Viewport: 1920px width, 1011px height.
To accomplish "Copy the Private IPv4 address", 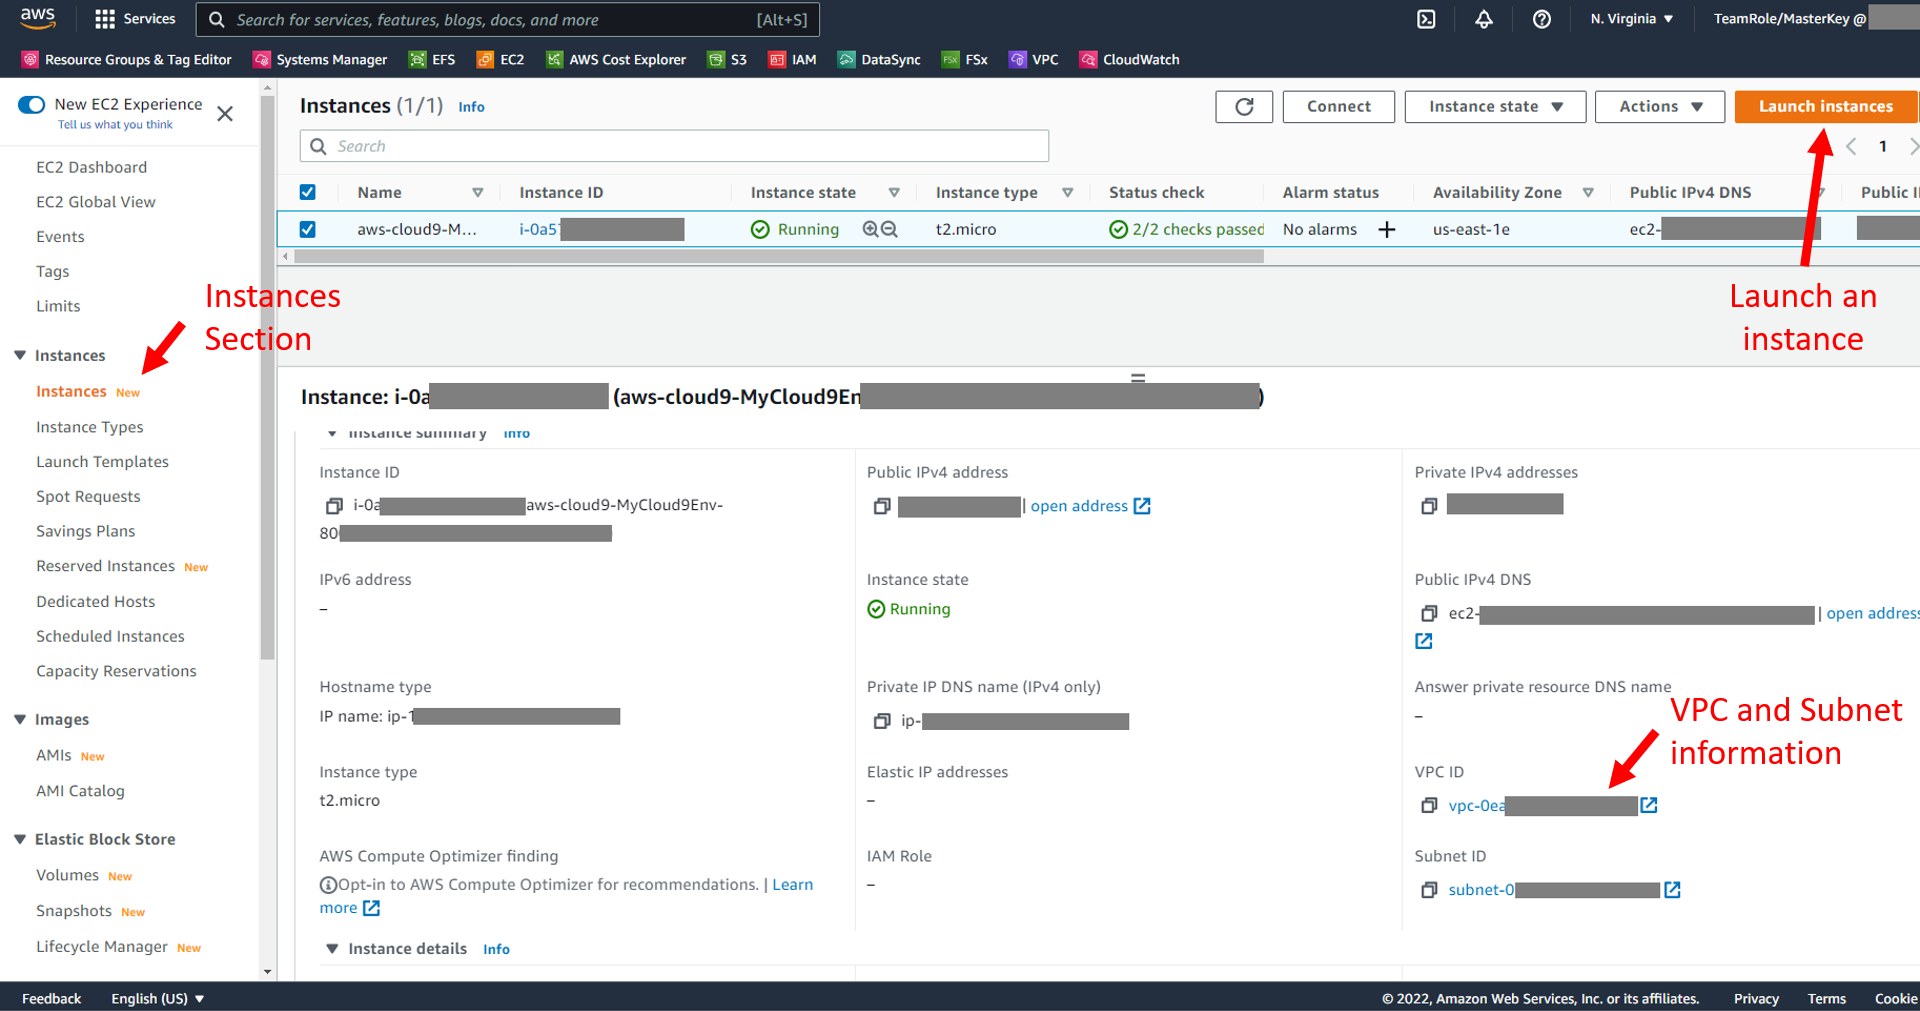I will (x=1429, y=506).
